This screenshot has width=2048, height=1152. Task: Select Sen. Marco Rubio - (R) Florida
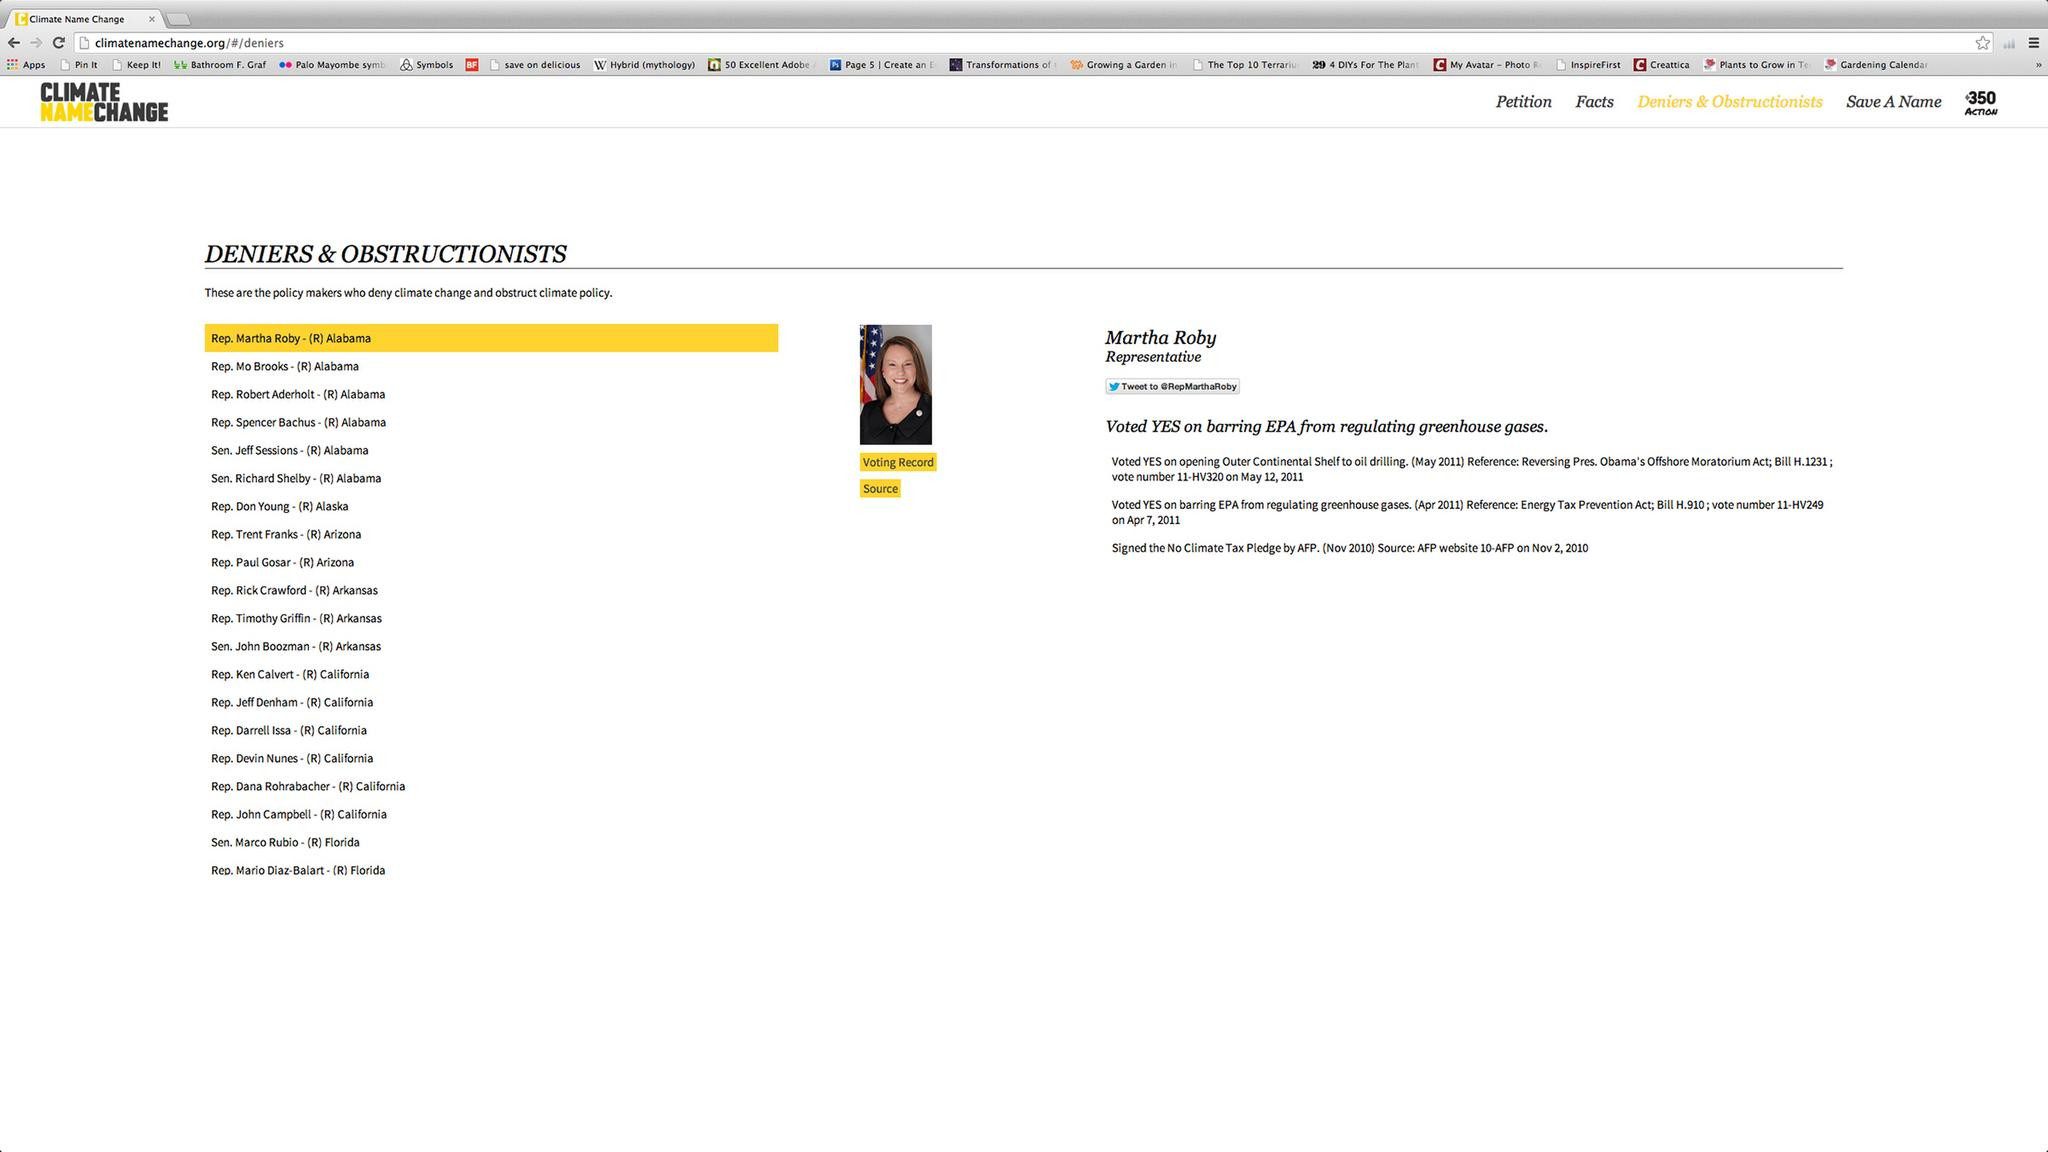(x=491, y=842)
